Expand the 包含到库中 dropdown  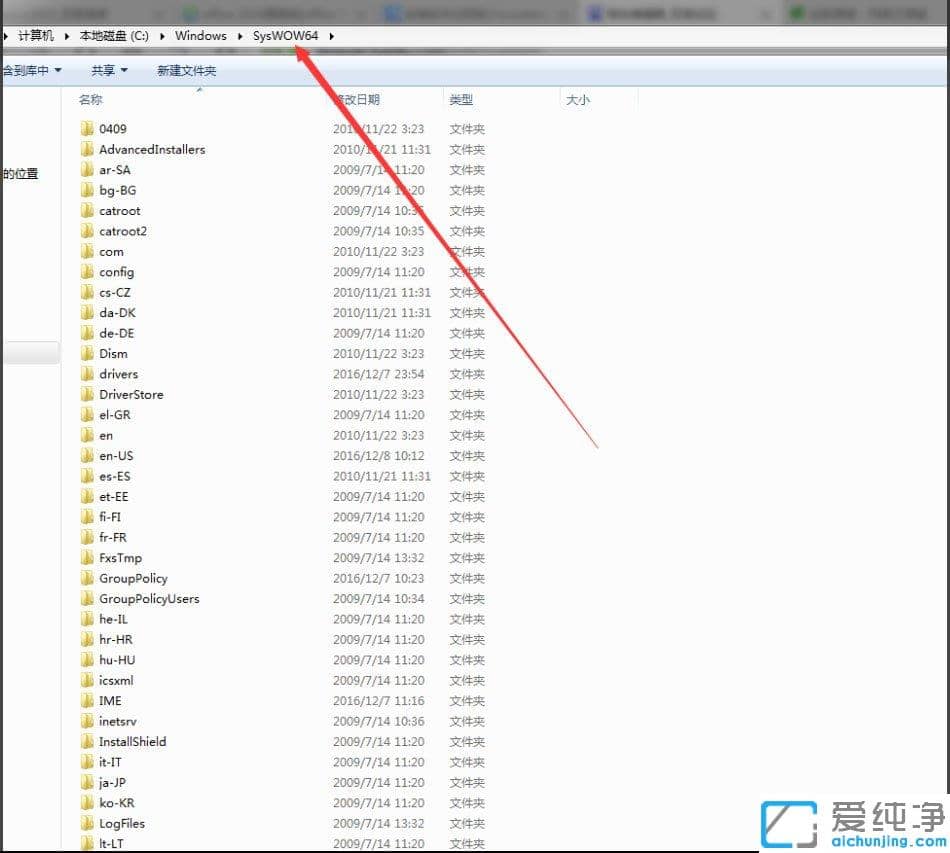(x=30, y=70)
